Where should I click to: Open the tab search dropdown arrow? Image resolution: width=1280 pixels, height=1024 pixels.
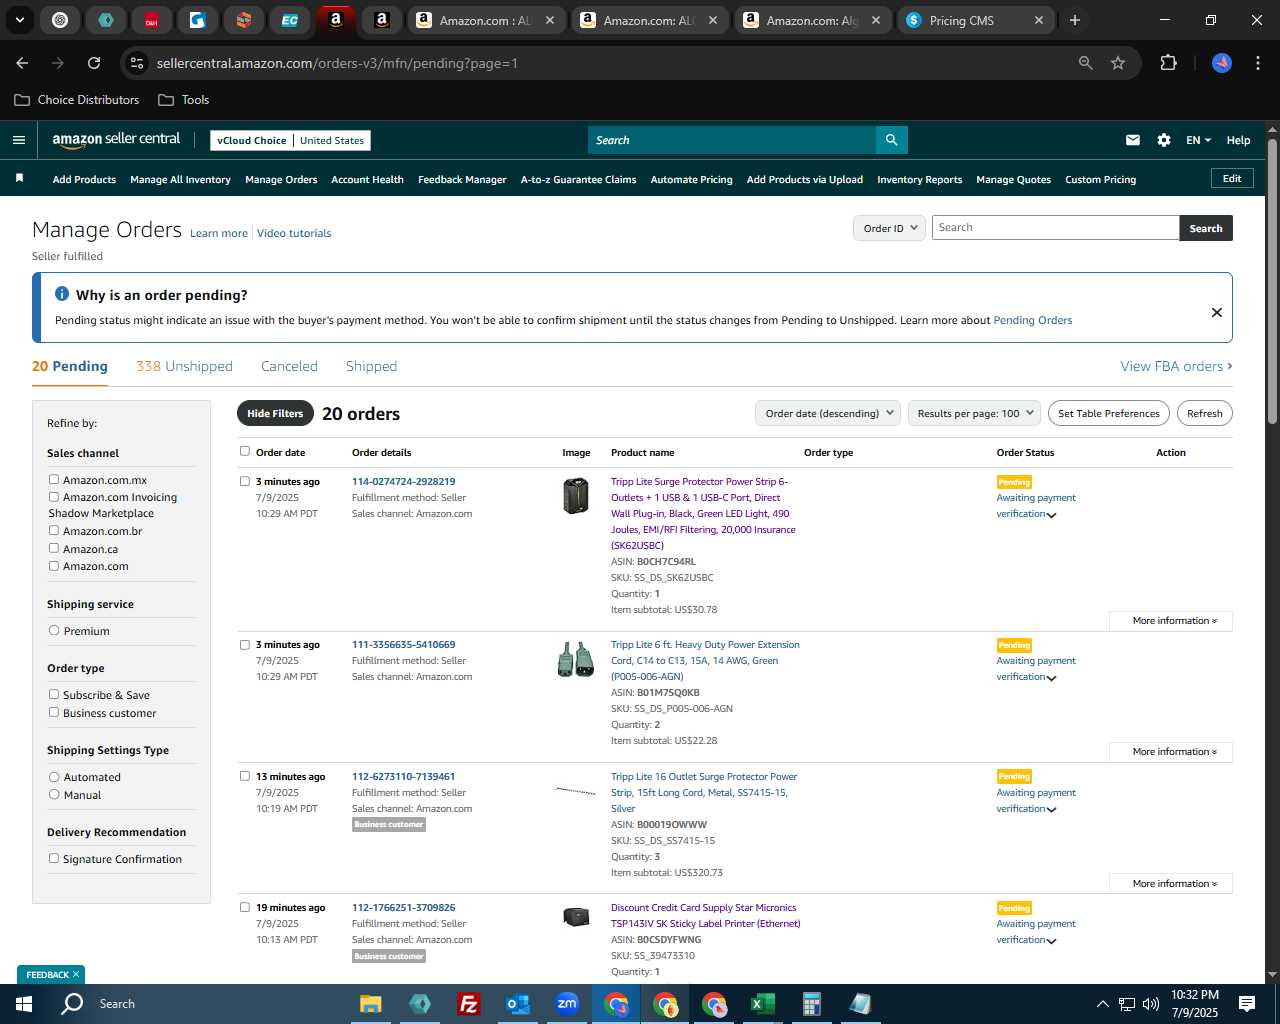click(x=20, y=20)
